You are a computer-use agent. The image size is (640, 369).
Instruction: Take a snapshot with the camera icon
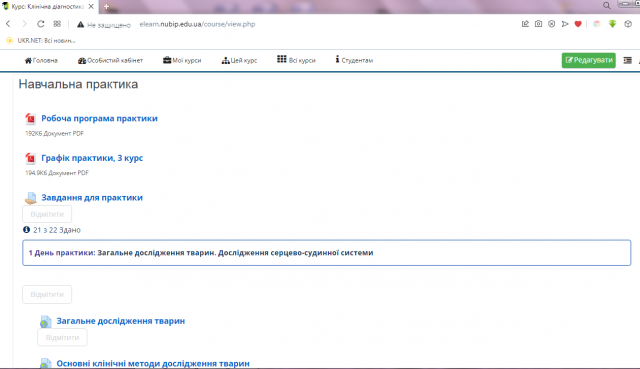tap(538, 24)
